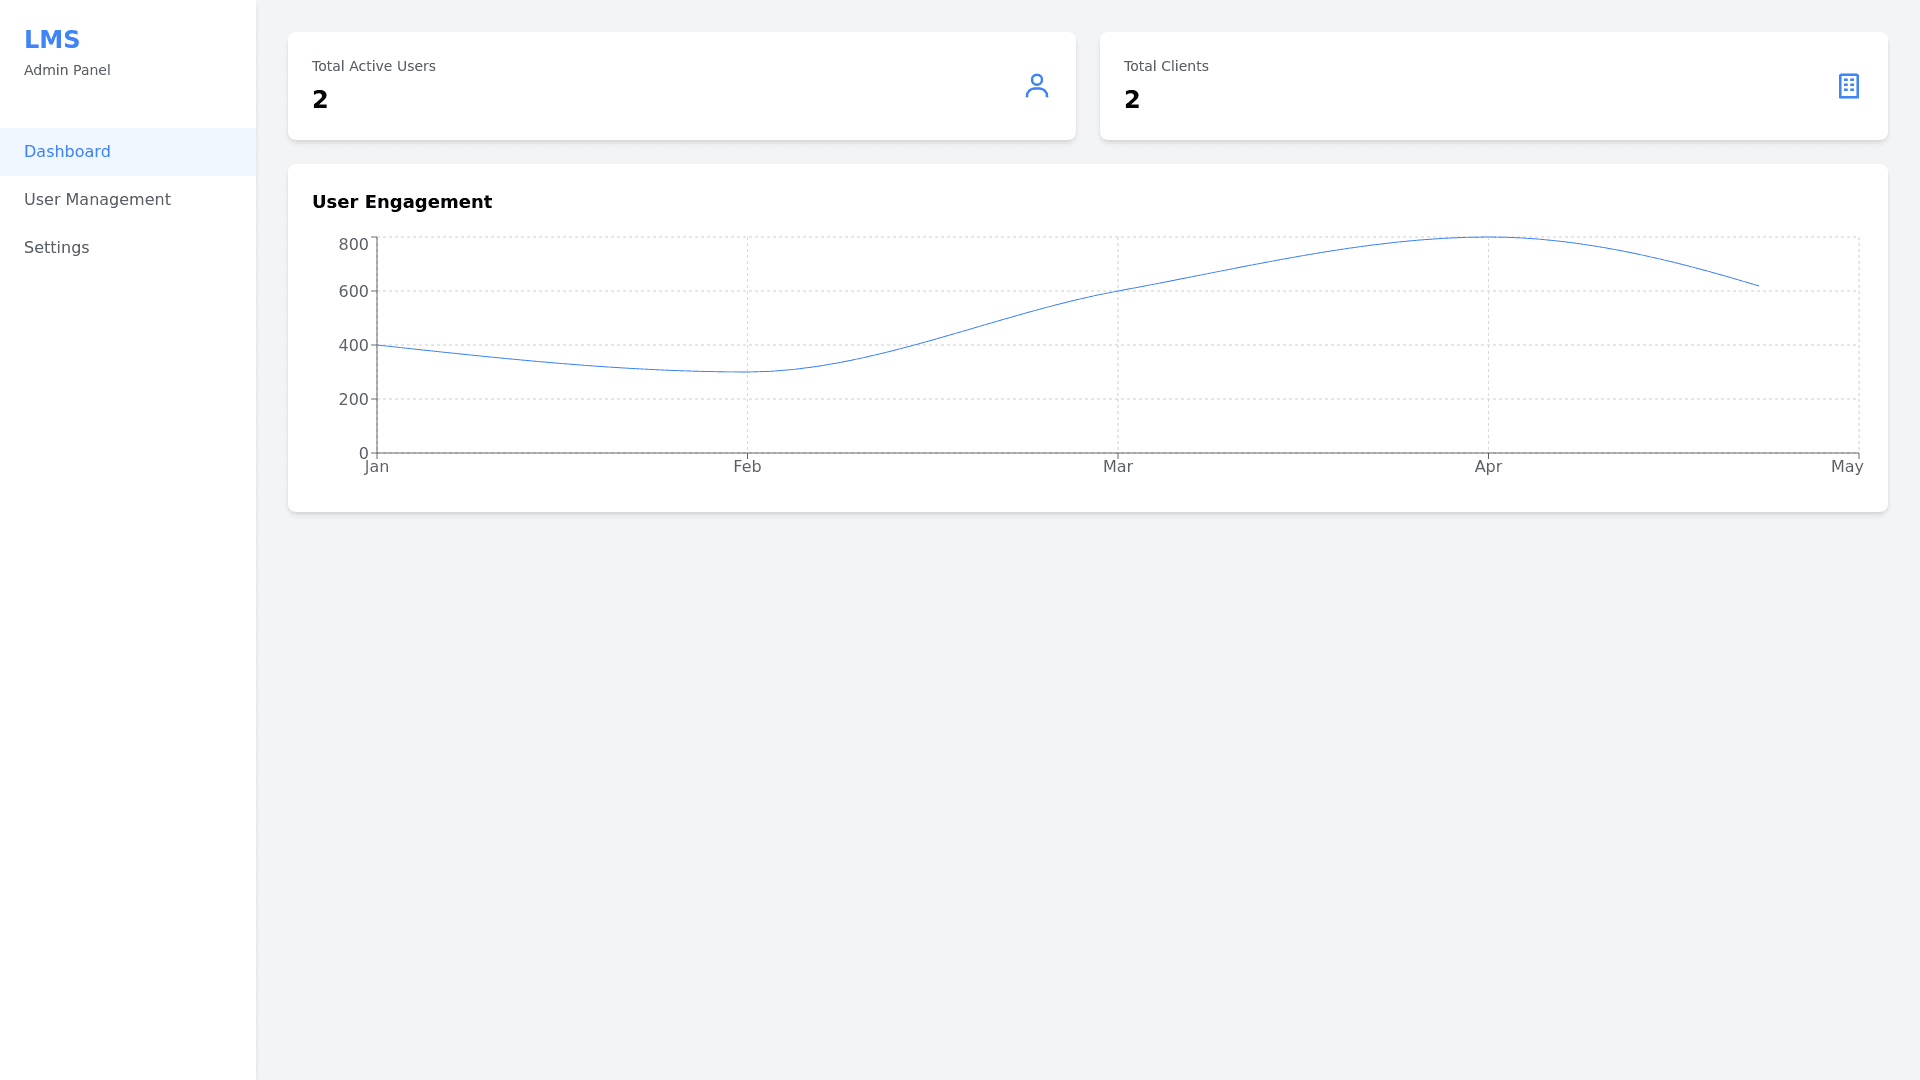The image size is (1920, 1080).
Task: Open Settings from the sidebar
Action: click(56, 248)
